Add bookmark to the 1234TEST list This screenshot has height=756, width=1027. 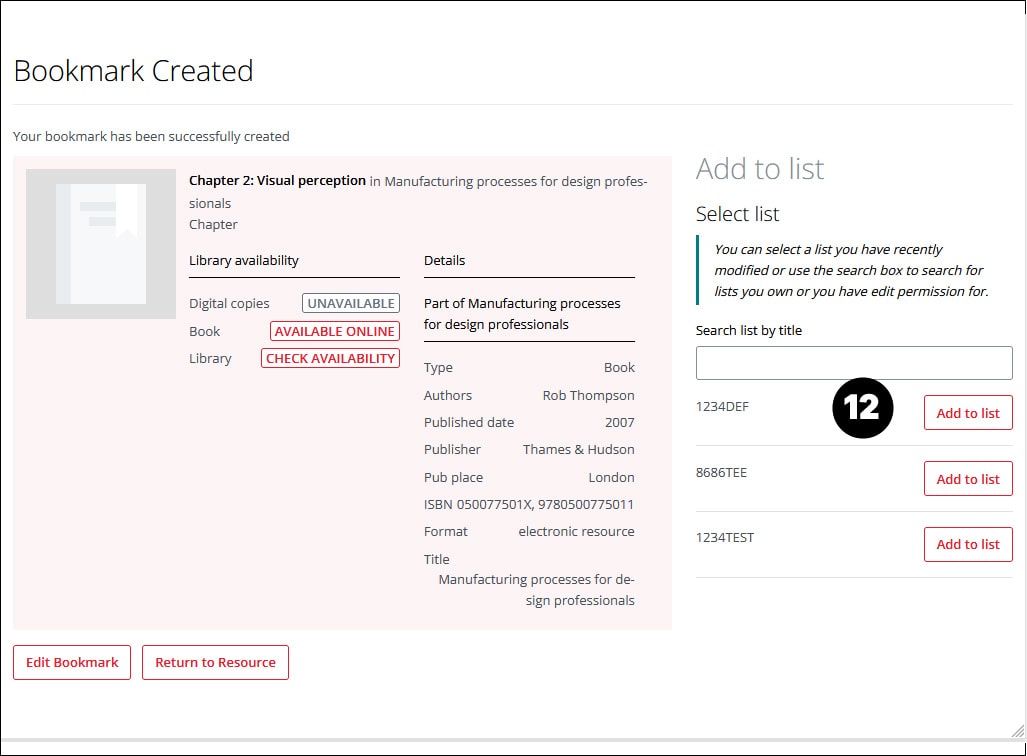(967, 544)
